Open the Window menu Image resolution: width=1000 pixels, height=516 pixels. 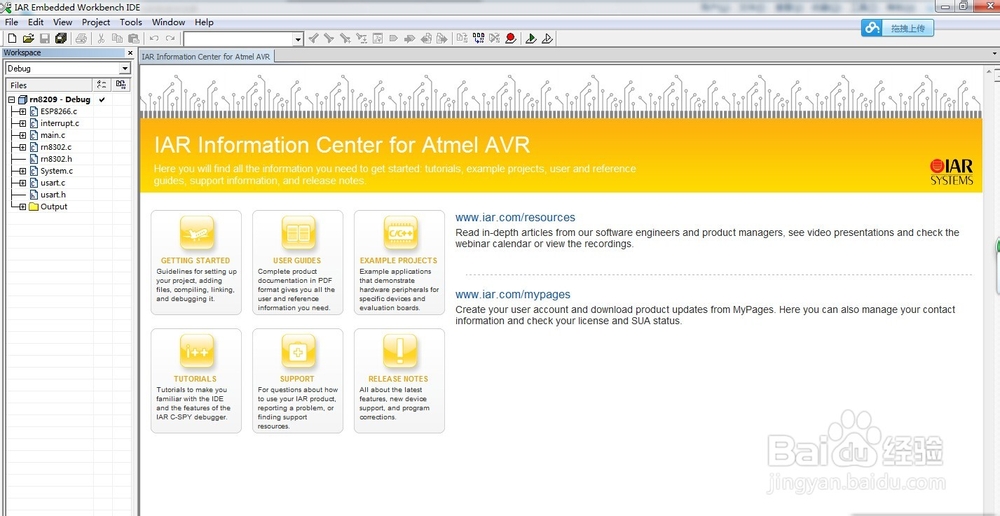(168, 22)
